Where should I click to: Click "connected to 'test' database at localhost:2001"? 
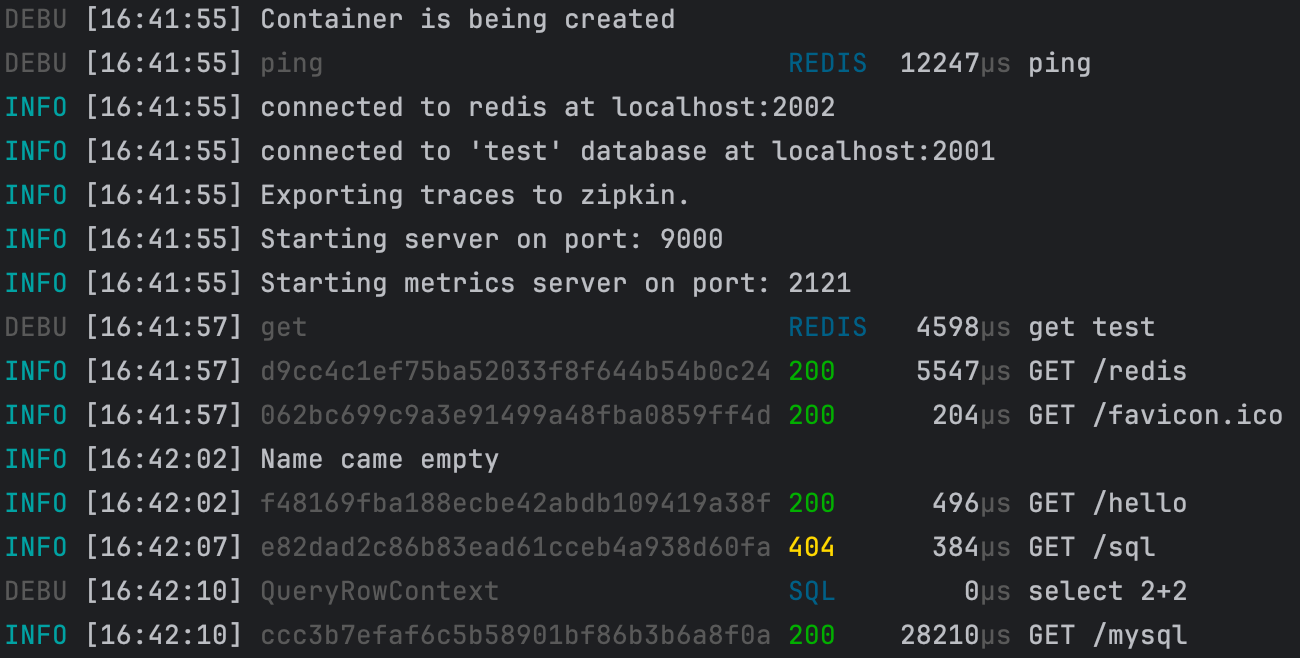[x=628, y=151]
